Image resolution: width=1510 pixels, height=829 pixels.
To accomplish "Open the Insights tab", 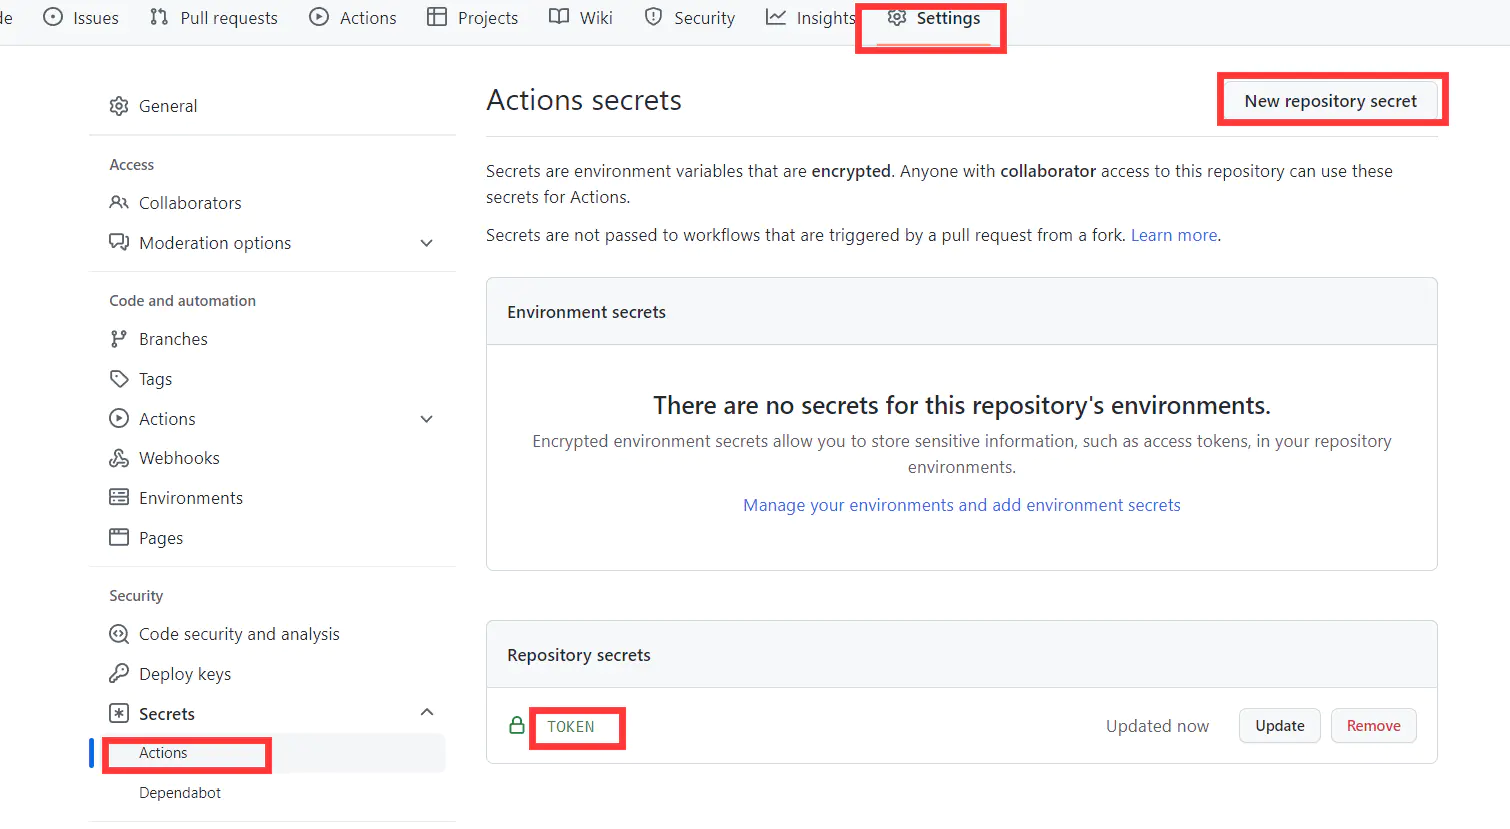I will (810, 18).
